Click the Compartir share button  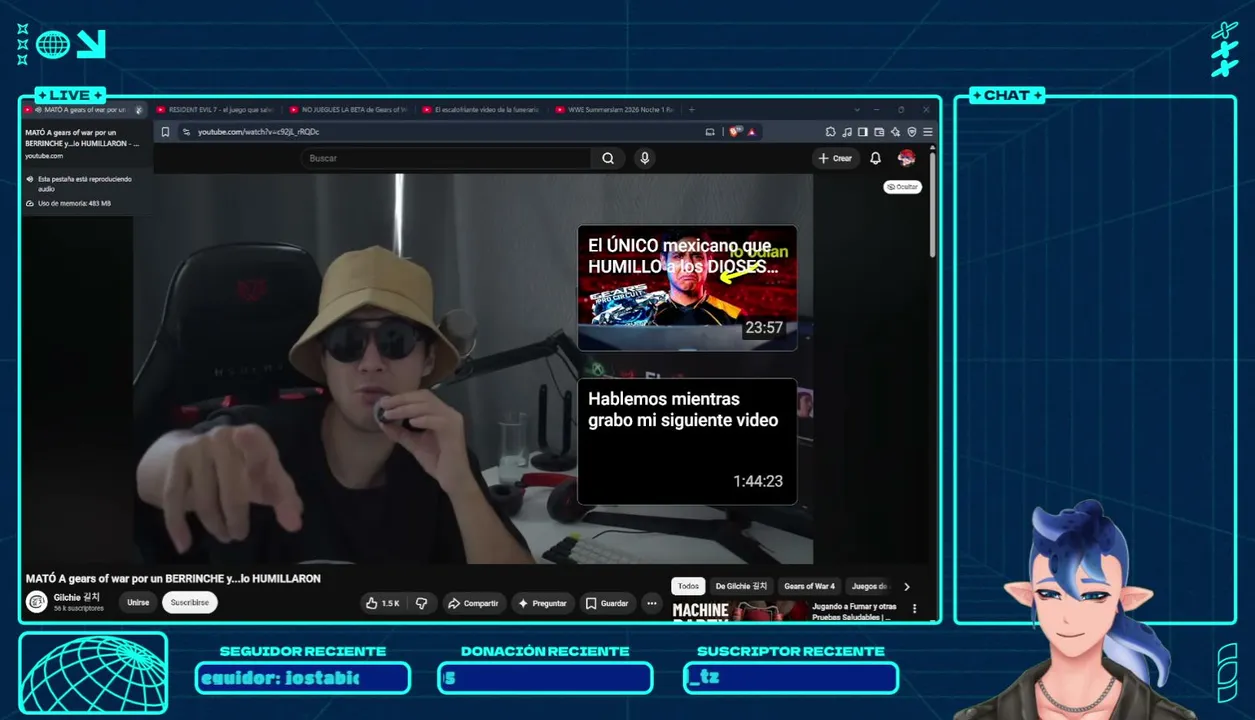pos(473,603)
